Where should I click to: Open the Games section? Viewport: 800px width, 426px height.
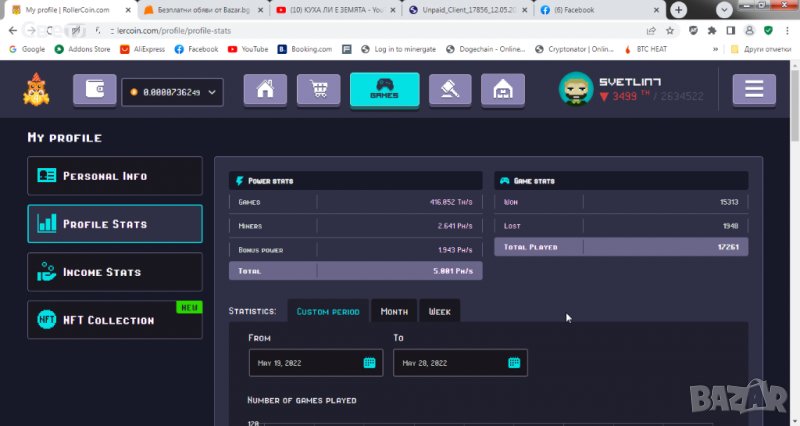pyautogui.click(x=384, y=90)
